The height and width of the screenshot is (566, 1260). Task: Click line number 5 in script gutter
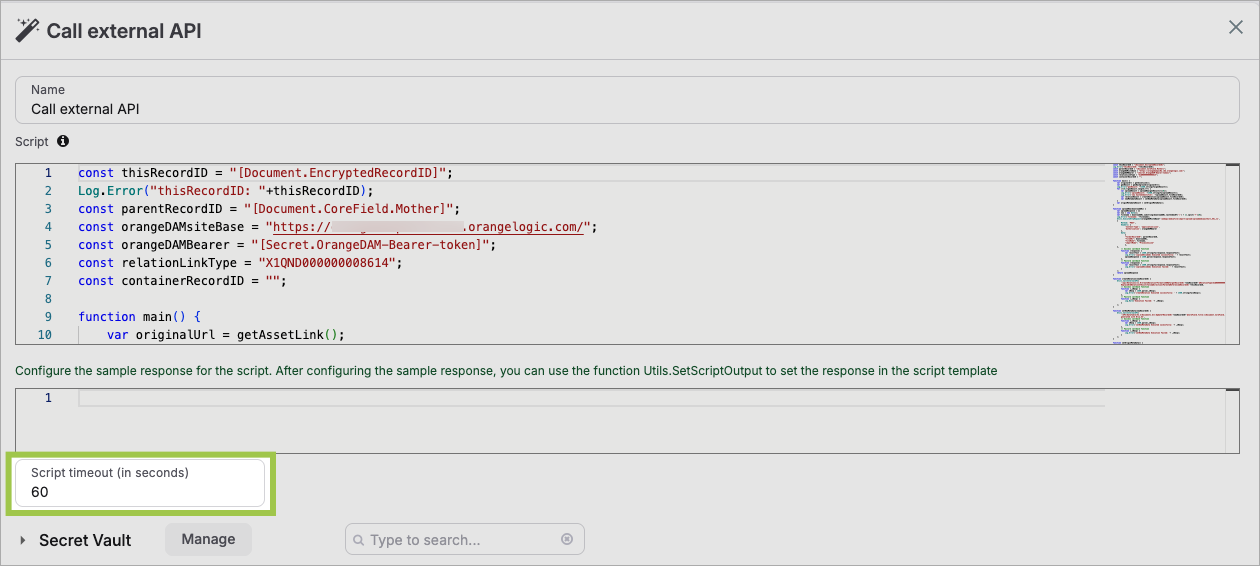pos(48,245)
